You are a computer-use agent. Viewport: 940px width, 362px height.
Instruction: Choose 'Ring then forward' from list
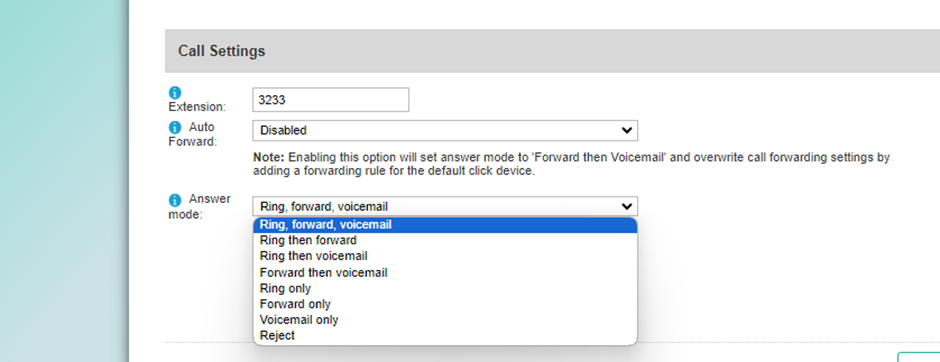tap(445, 240)
